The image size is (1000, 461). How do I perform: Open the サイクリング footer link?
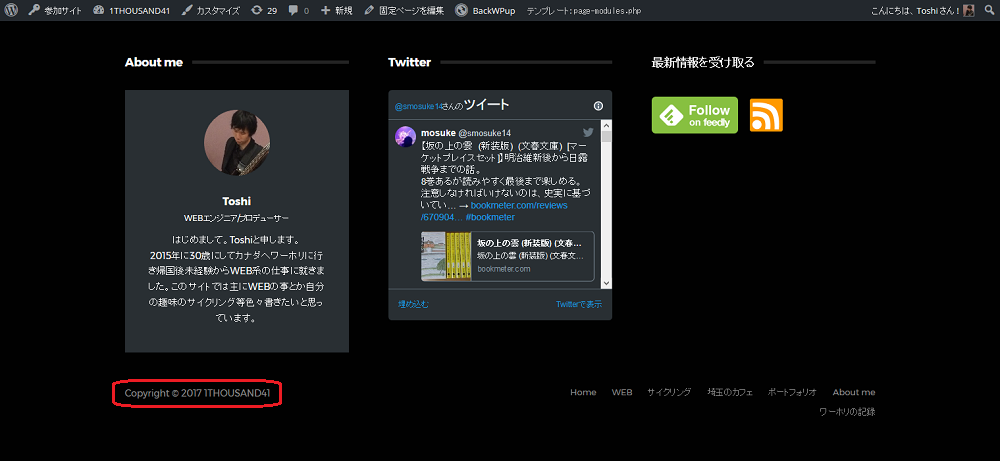coord(668,392)
